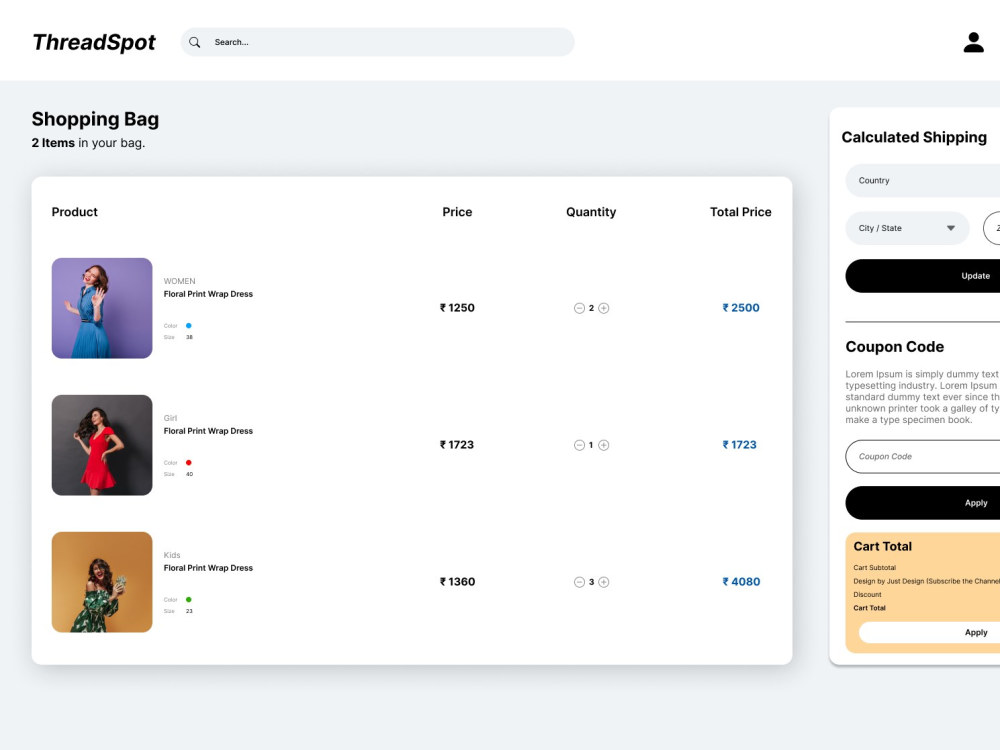Click the black Apply coupon button

pos(922,503)
